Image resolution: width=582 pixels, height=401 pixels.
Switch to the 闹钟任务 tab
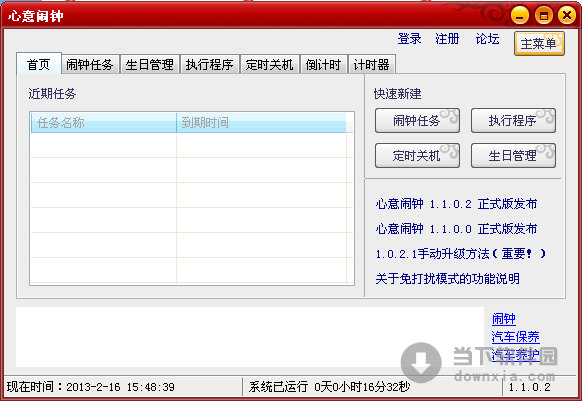pos(90,65)
